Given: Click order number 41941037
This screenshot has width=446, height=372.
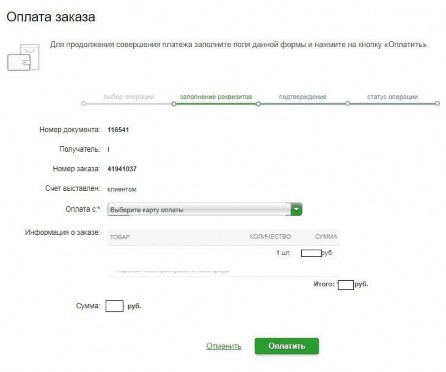Looking at the screenshot, I should pyautogui.click(x=122, y=169).
